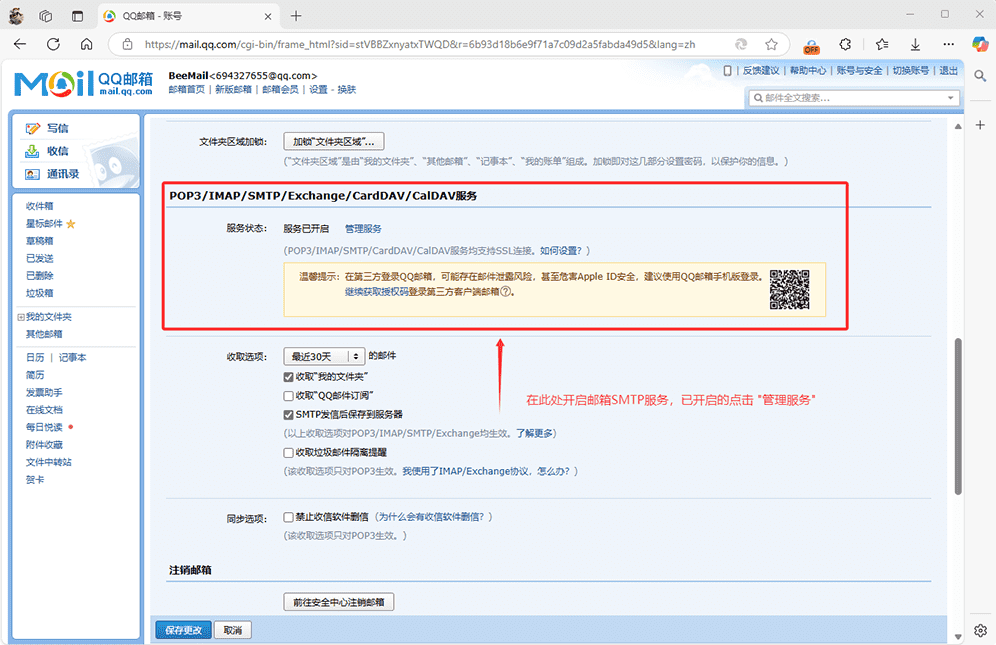This screenshot has width=996, height=645.
Task: Open 收件箱 inbox folder
Action: (x=39, y=206)
